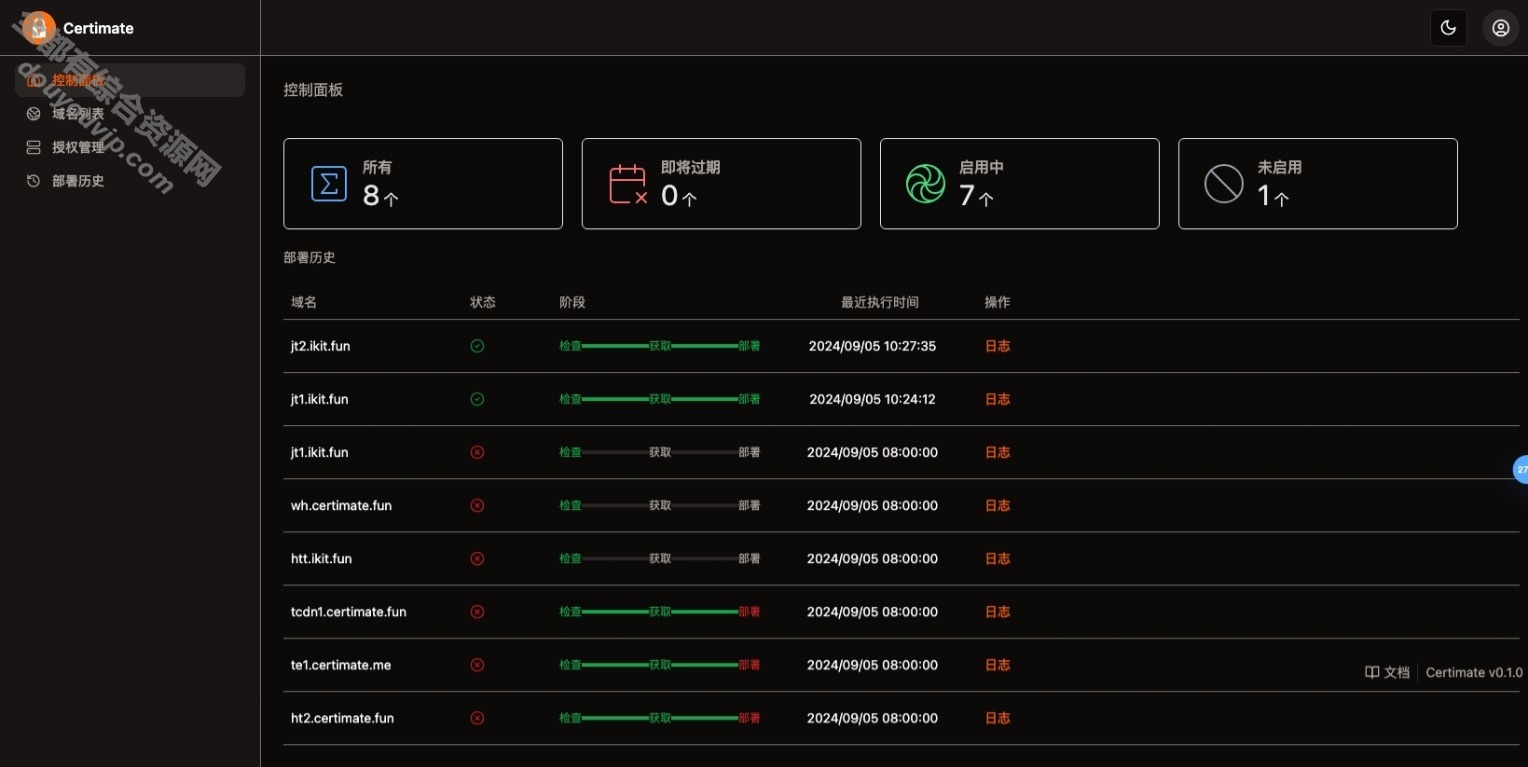Viewport: 1528px width, 767px height.
Task: Click the book icon beside 文档
Action: point(1372,672)
